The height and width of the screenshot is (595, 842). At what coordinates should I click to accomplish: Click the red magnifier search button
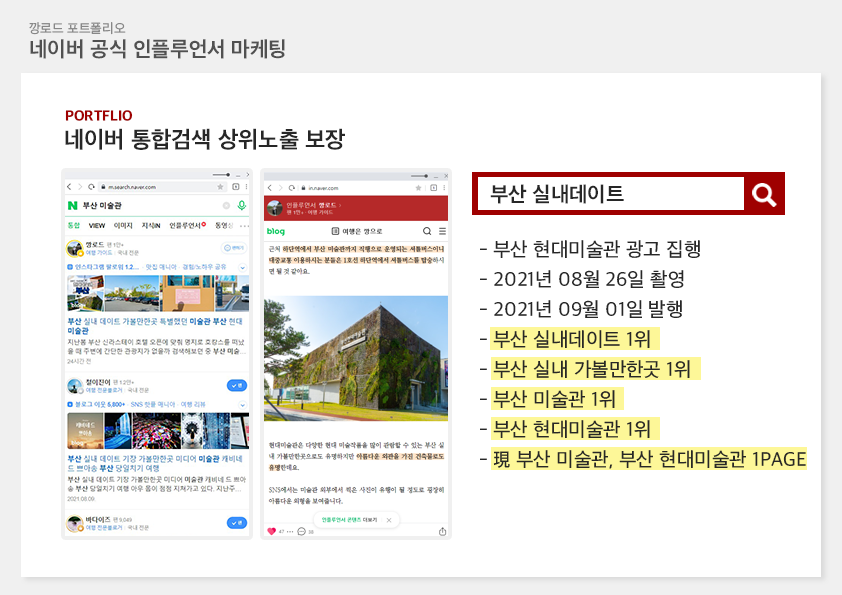click(x=764, y=194)
